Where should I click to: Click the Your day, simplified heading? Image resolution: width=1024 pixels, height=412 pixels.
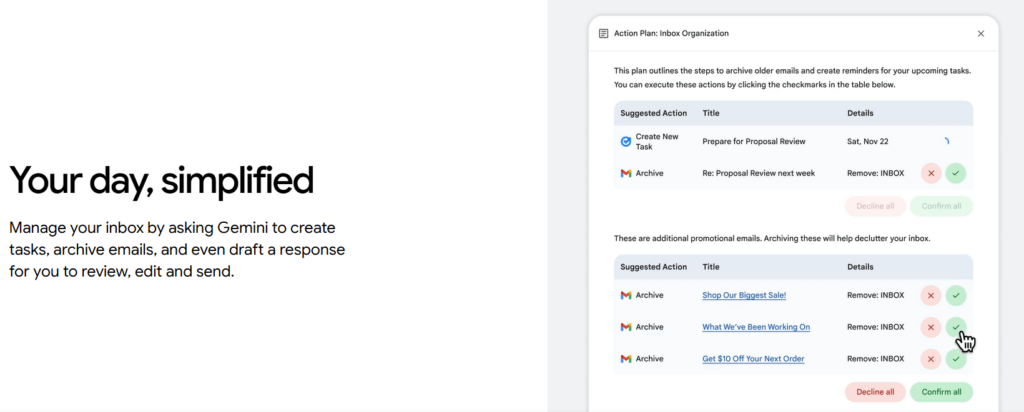click(x=161, y=180)
